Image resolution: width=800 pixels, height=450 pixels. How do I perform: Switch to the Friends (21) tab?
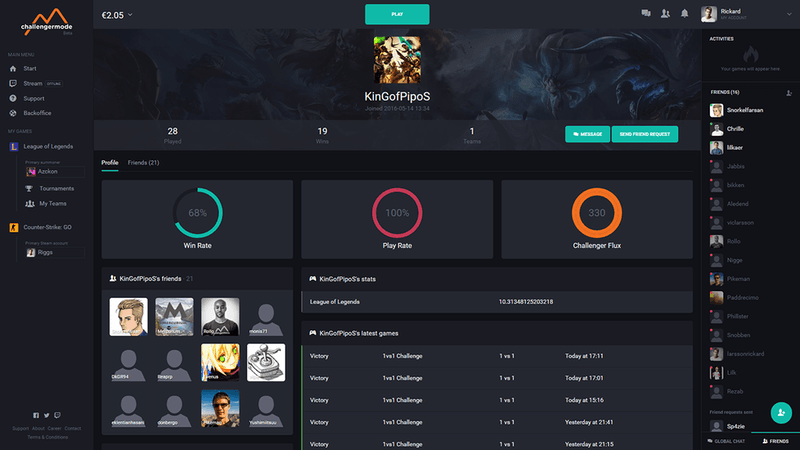[x=143, y=163]
